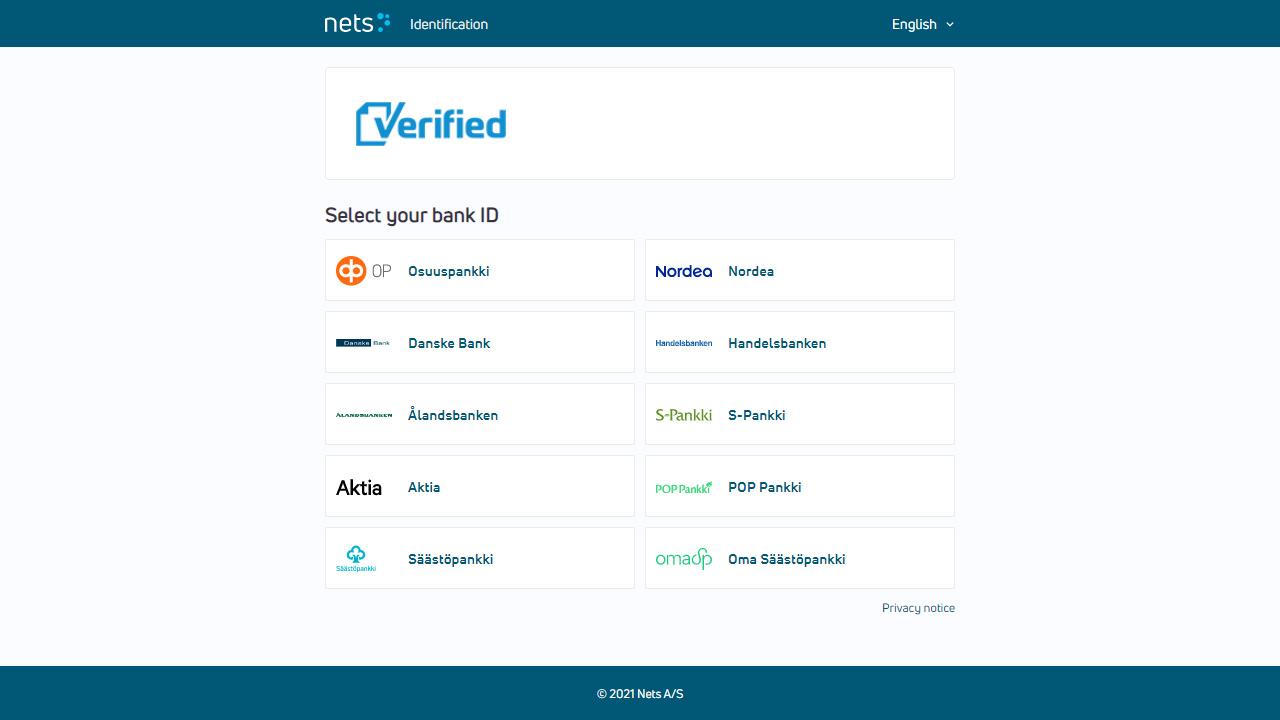This screenshot has width=1280, height=720.
Task: Open the English language dropdown
Action: [923, 24]
